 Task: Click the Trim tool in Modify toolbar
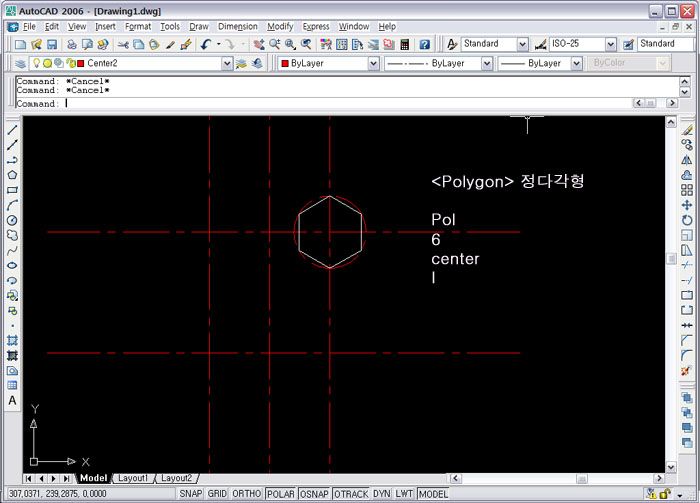[687, 266]
